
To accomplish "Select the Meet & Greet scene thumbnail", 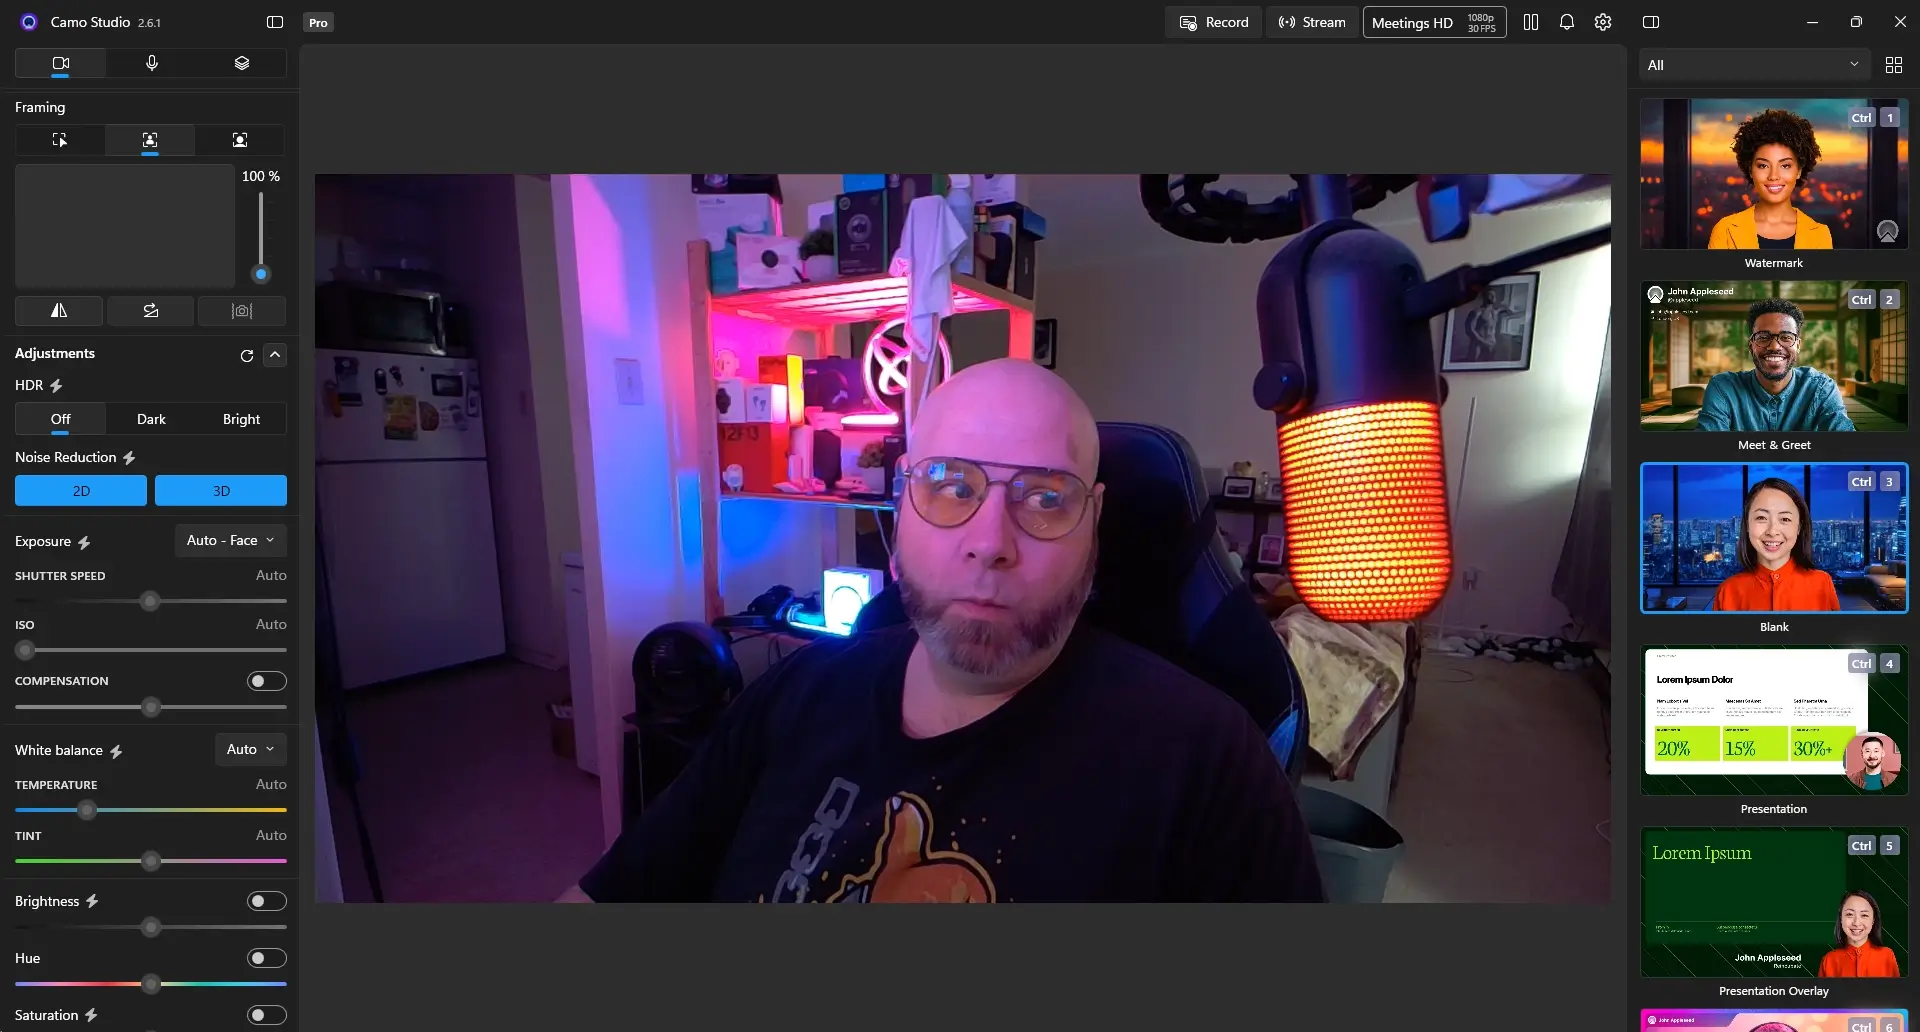I will click(1774, 356).
